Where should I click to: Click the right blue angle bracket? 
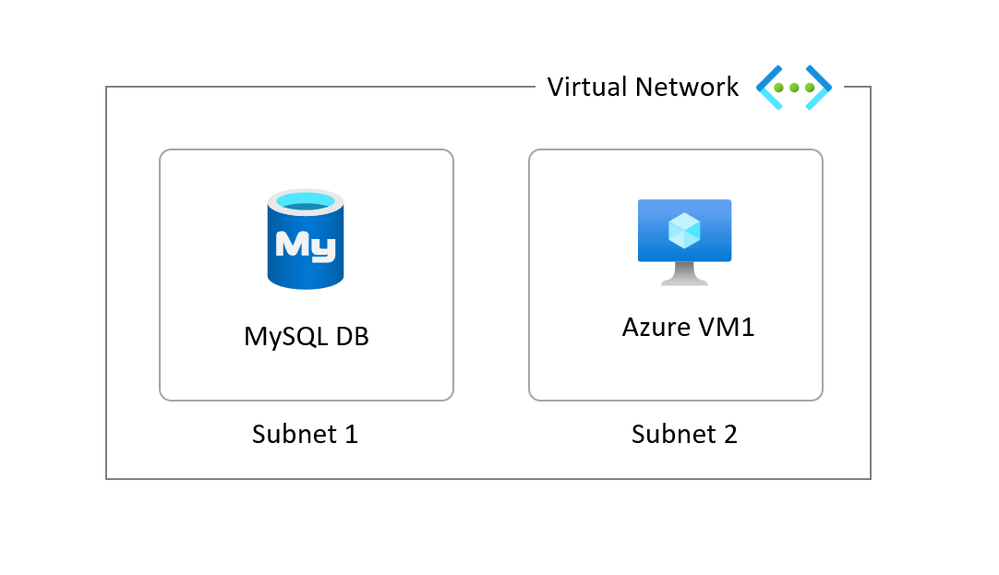point(819,87)
